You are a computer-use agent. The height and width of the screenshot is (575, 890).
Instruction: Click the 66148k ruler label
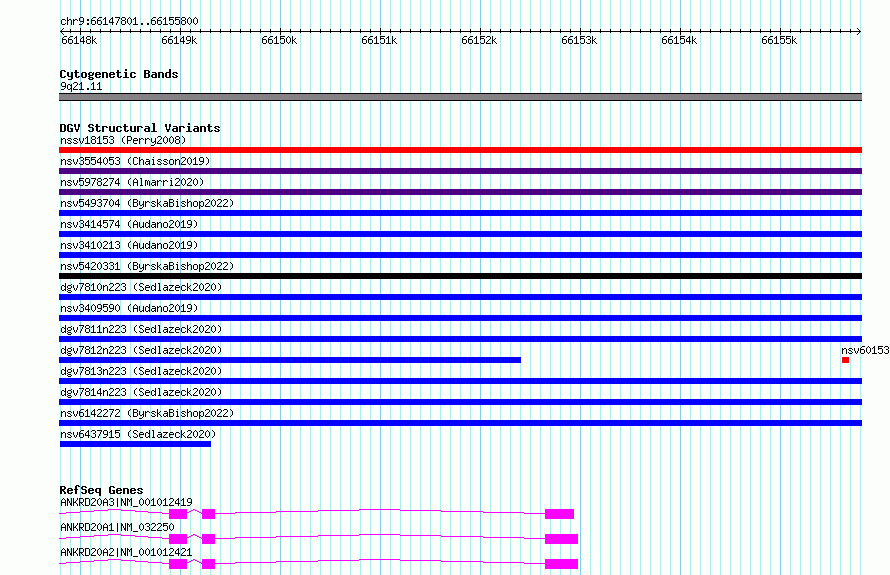tap(79, 40)
